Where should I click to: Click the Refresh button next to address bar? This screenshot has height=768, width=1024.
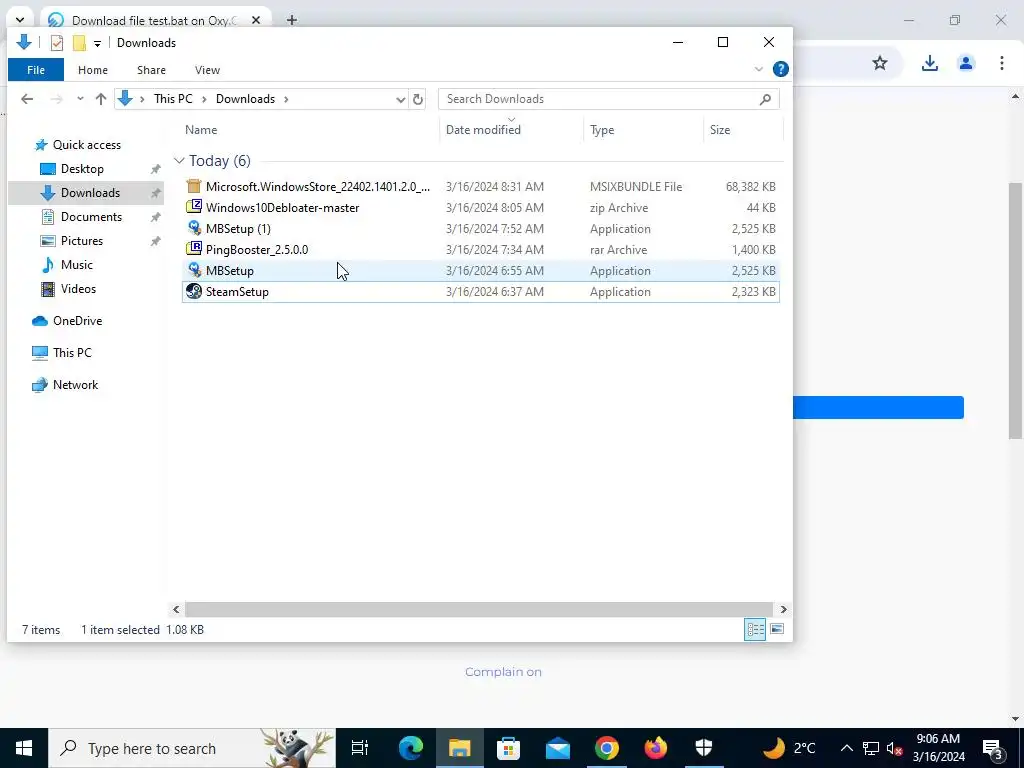[418, 99]
